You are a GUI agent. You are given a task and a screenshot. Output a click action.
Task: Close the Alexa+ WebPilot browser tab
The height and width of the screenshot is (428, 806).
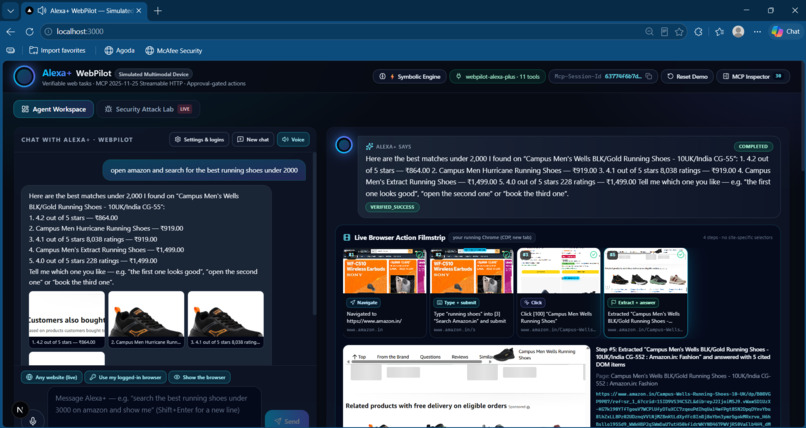pos(139,10)
